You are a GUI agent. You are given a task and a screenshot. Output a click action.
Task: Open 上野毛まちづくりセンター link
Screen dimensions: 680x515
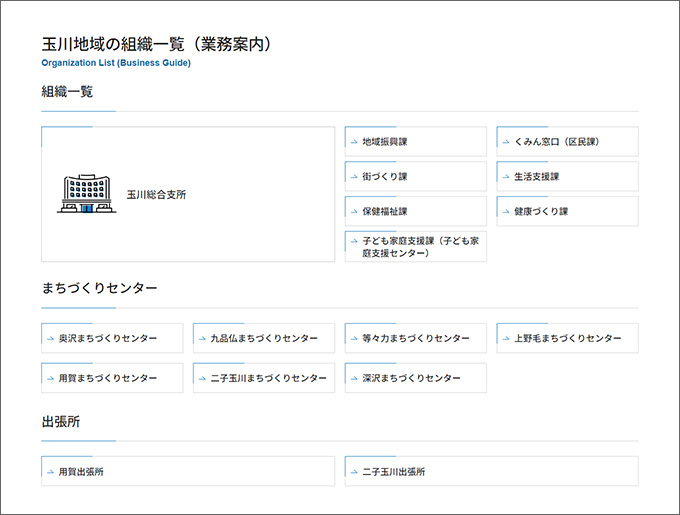[x=567, y=338]
